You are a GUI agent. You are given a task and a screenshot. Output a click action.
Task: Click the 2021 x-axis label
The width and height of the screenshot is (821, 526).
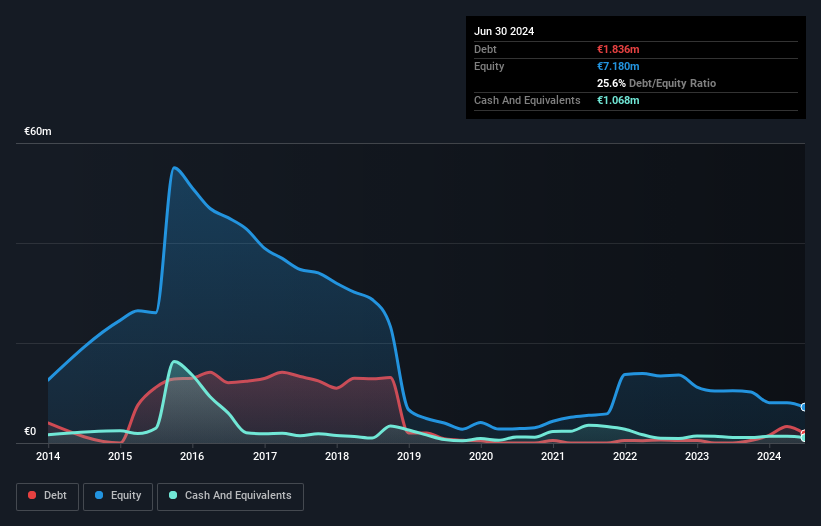pos(553,456)
